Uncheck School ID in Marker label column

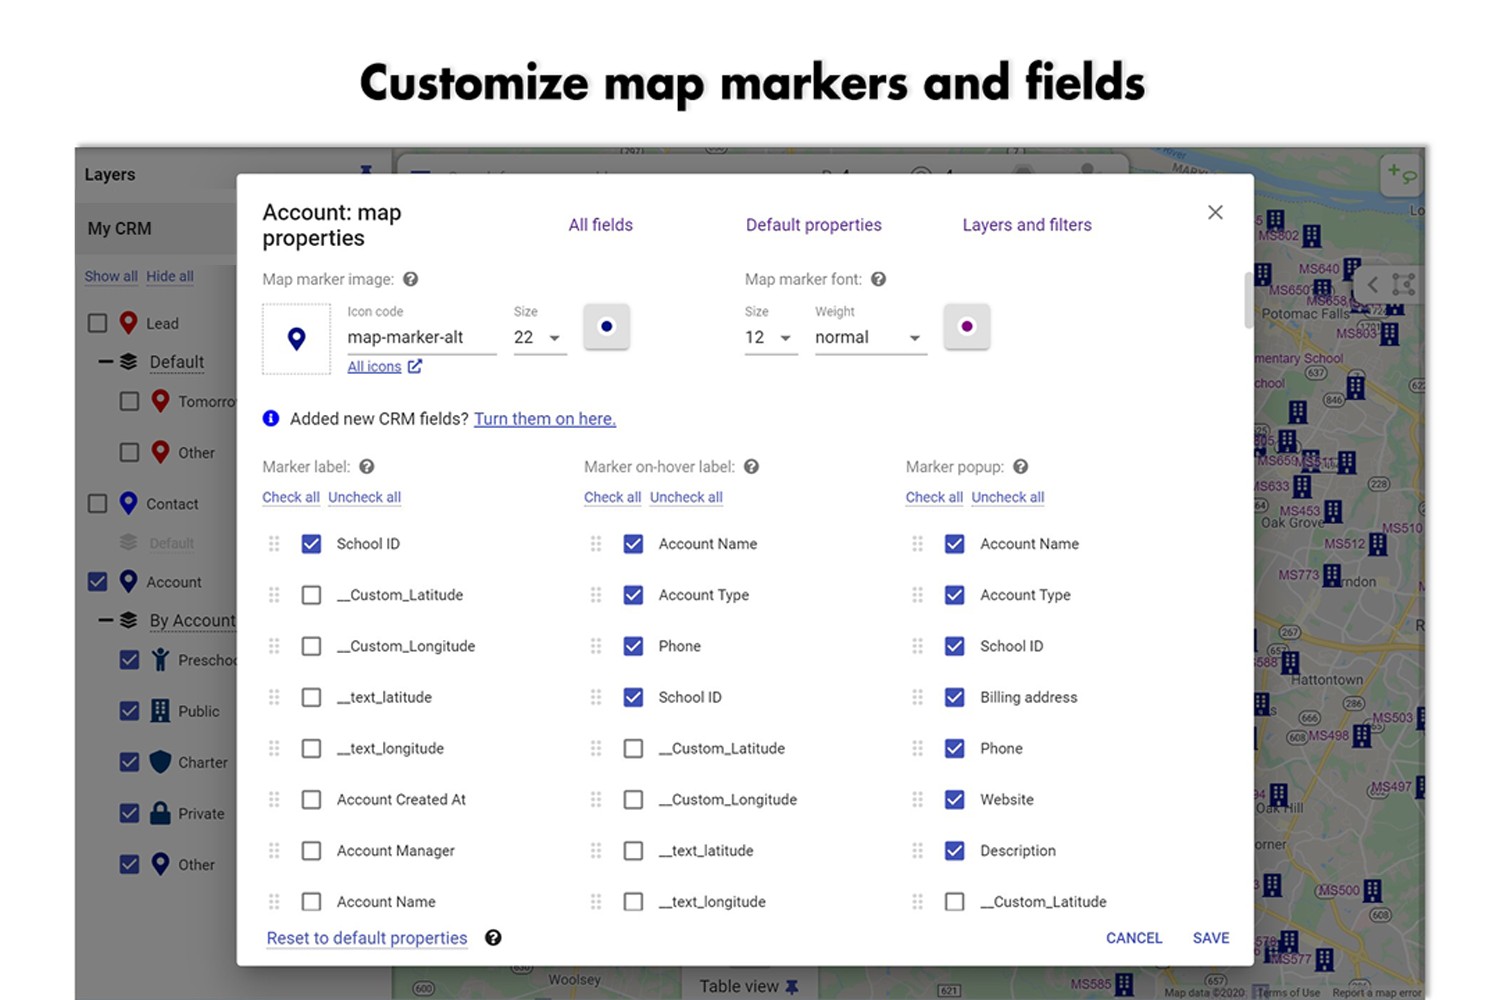pyautogui.click(x=311, y=544)
